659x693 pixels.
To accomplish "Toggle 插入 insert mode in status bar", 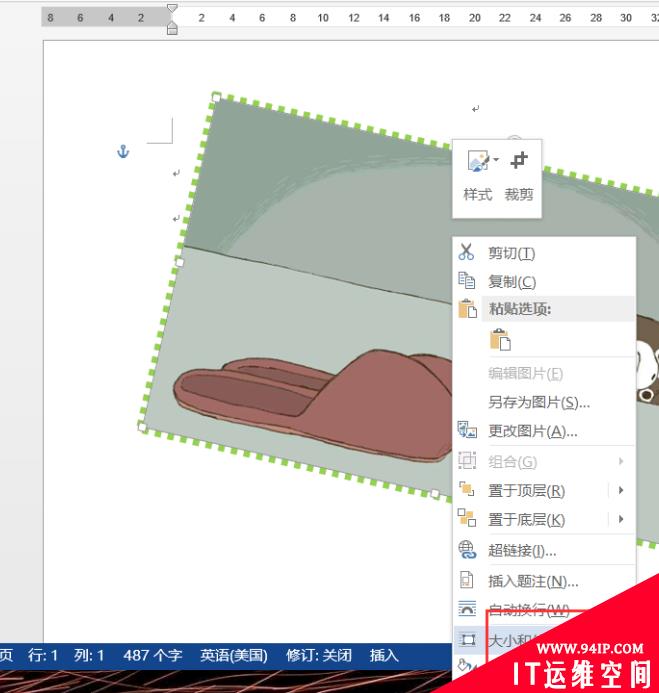I will (x=384, y=655).
